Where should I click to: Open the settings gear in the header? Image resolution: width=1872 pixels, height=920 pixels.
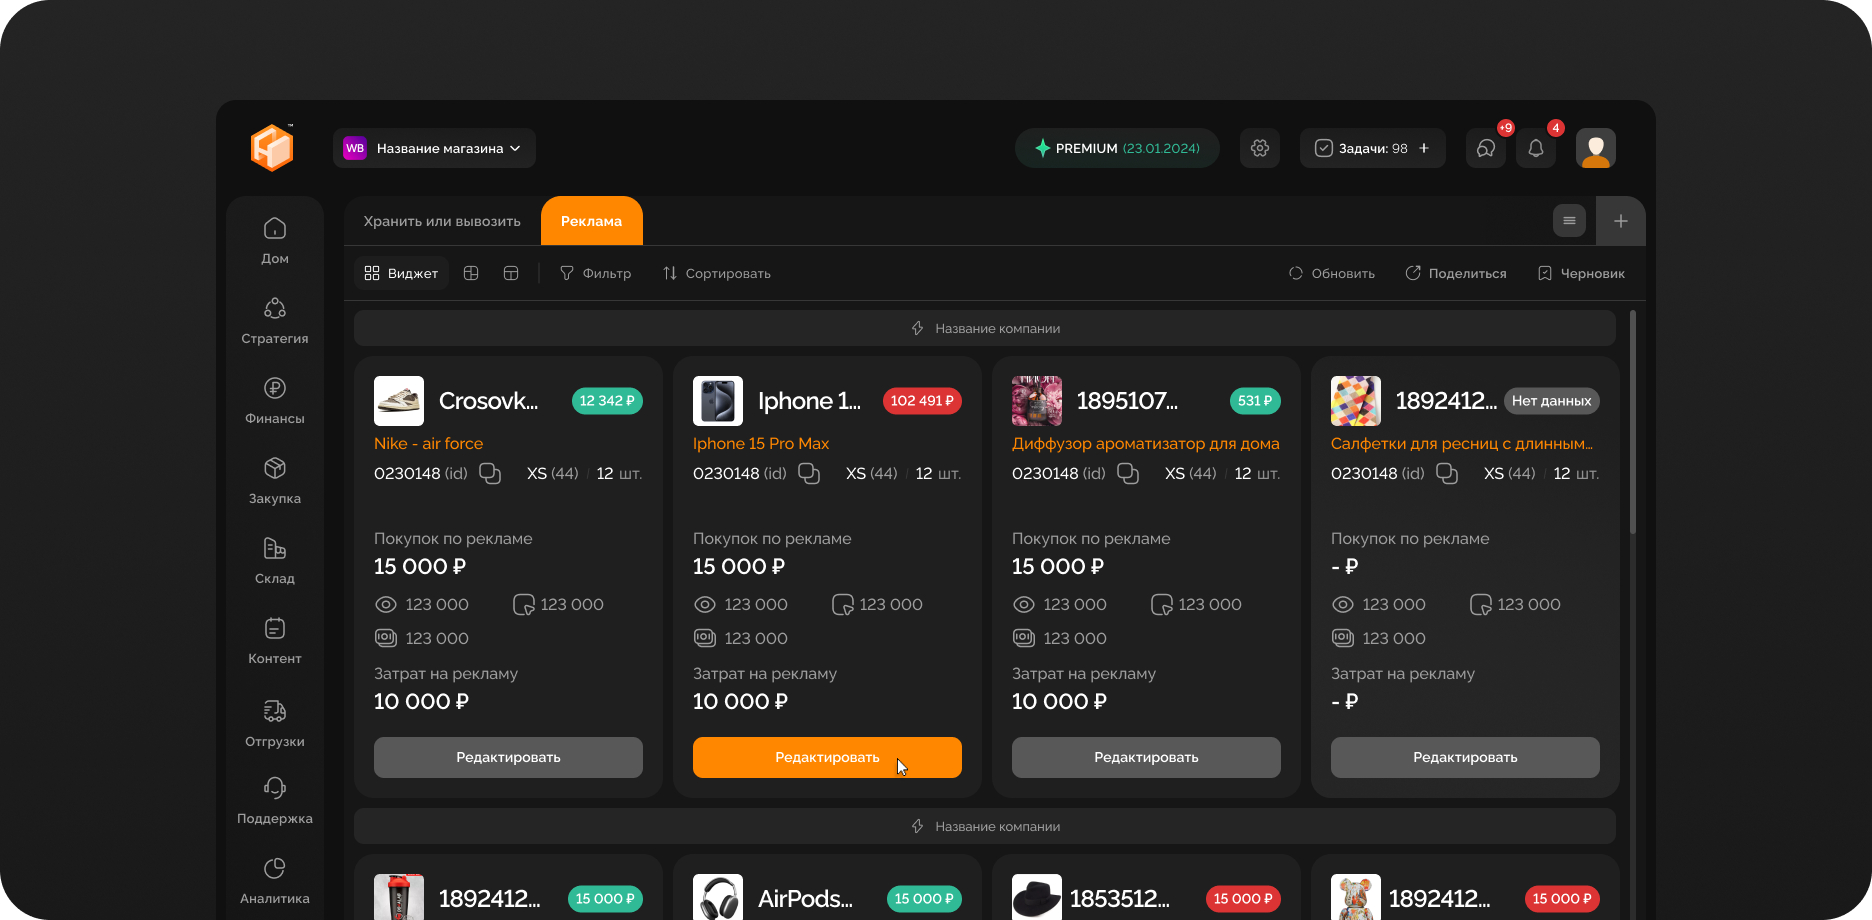1259,148
